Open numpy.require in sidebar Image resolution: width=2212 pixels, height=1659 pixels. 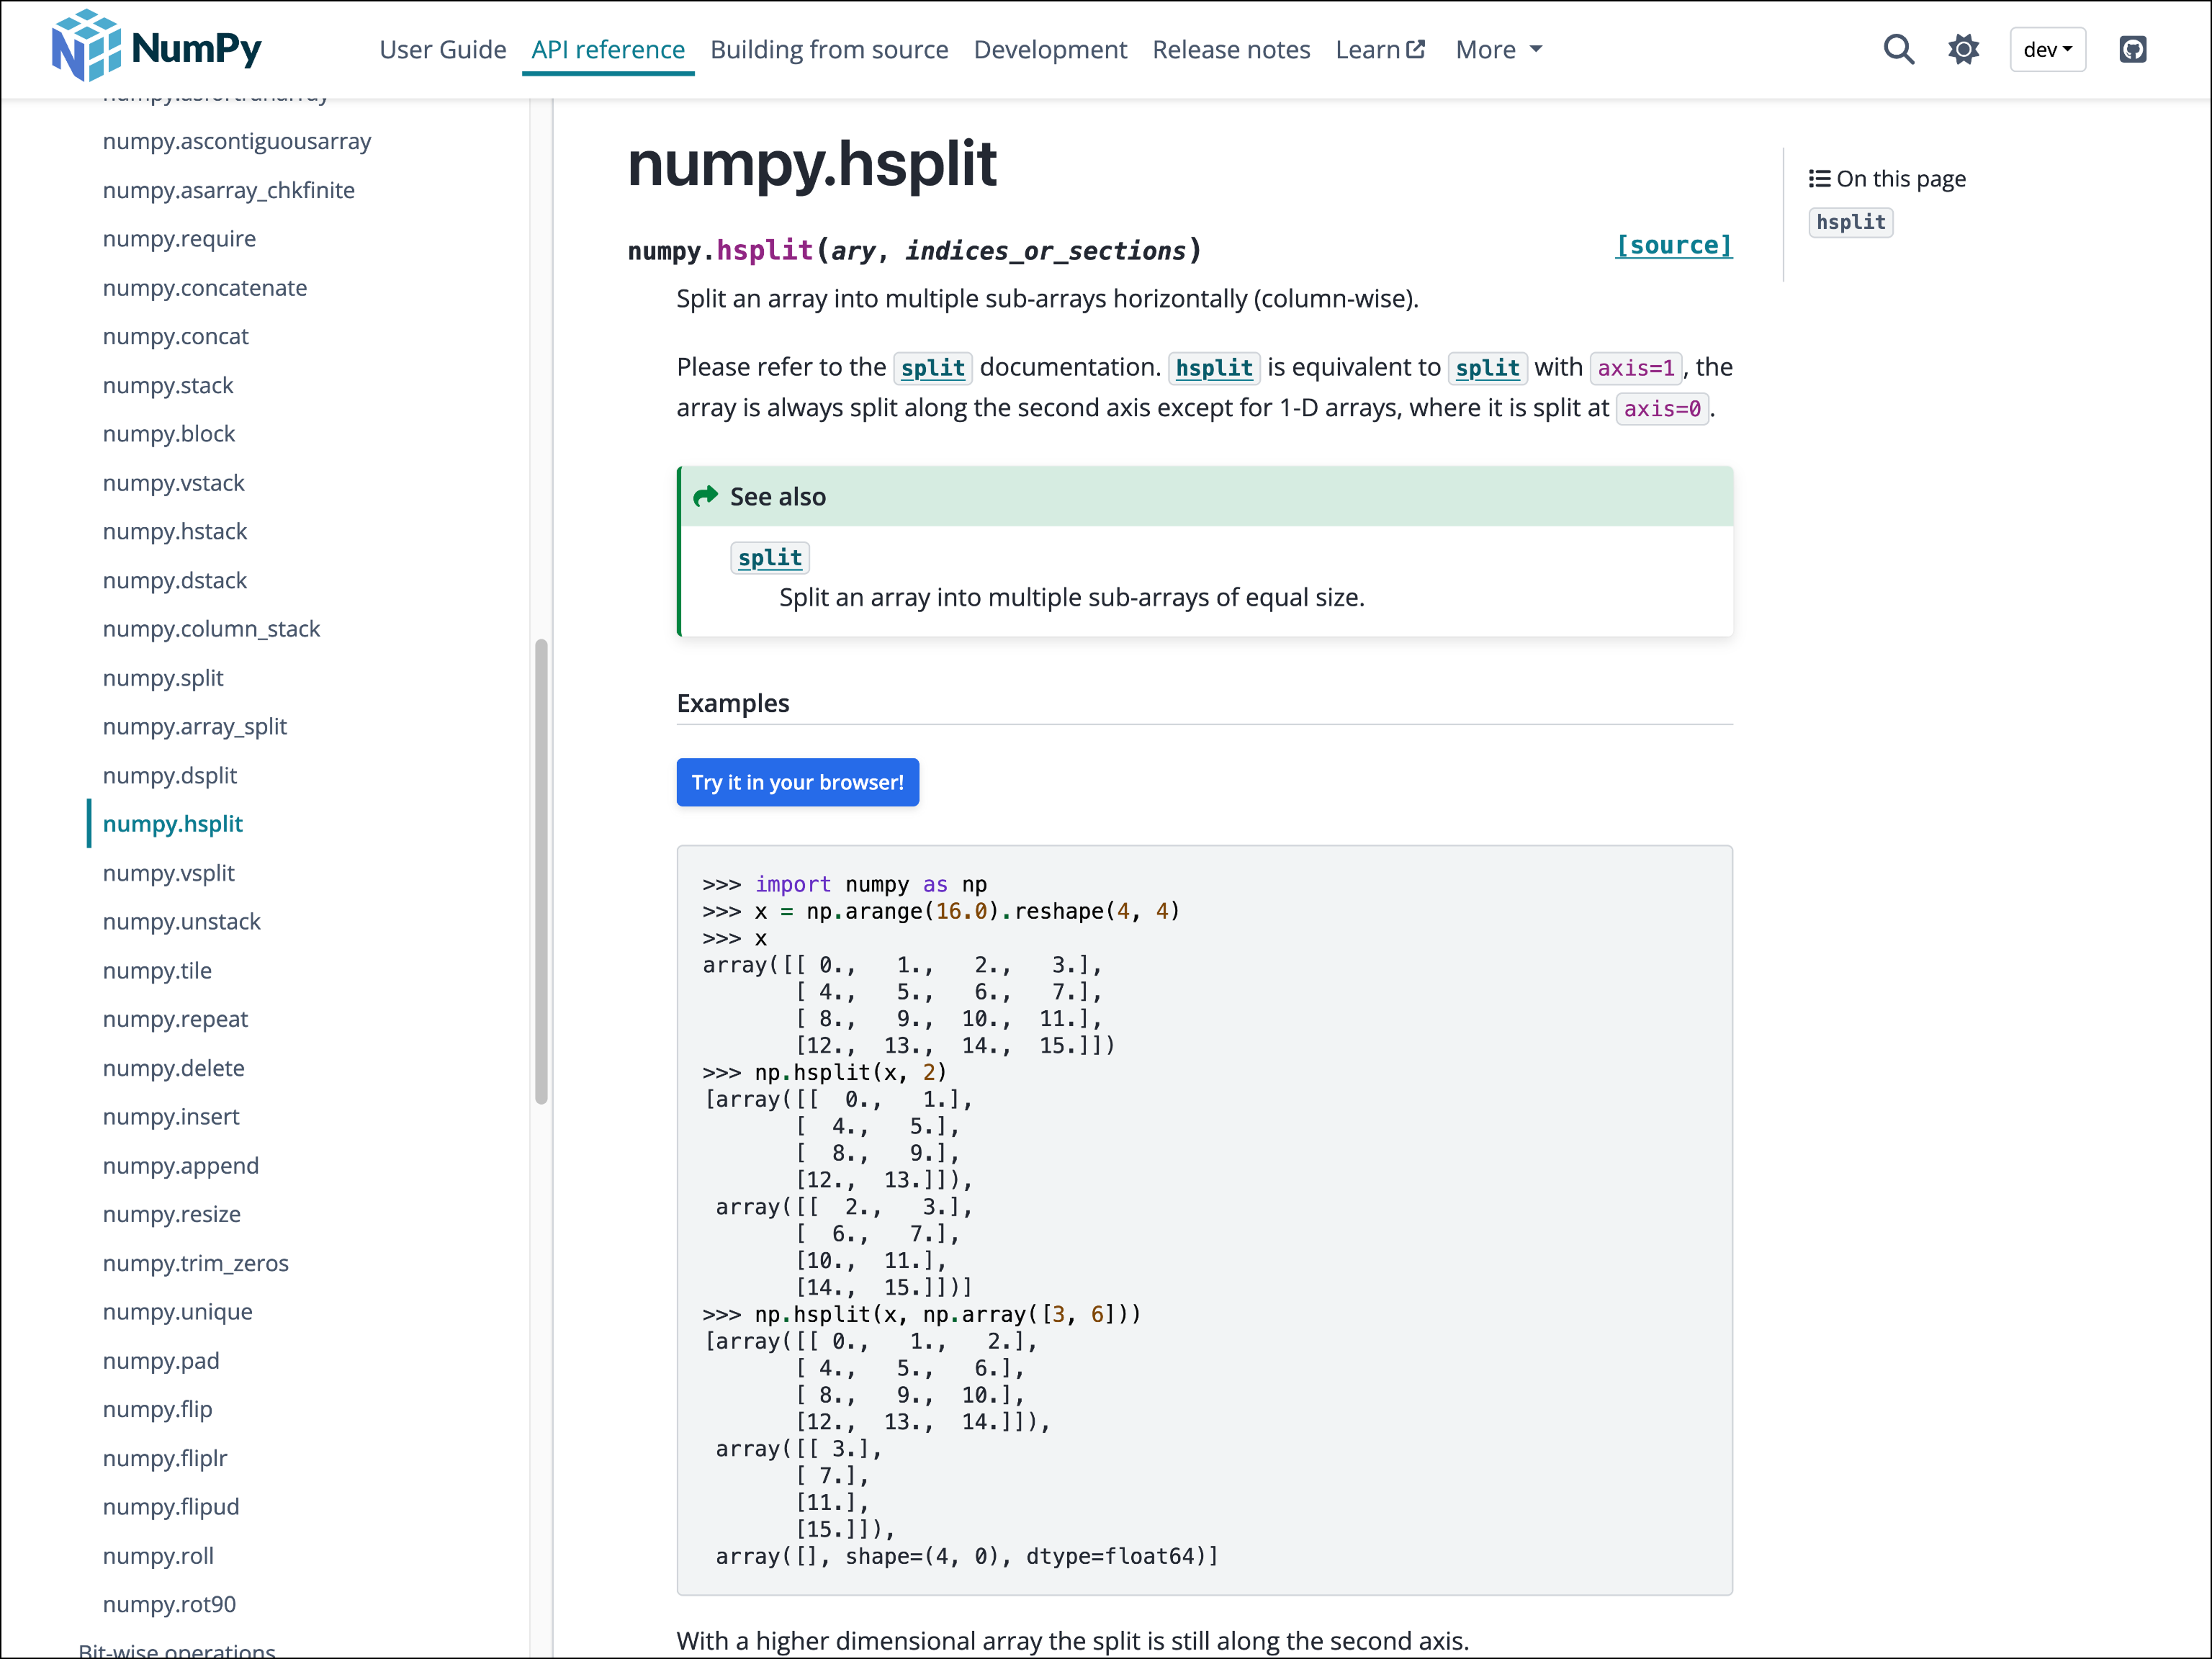click(179, 239)
